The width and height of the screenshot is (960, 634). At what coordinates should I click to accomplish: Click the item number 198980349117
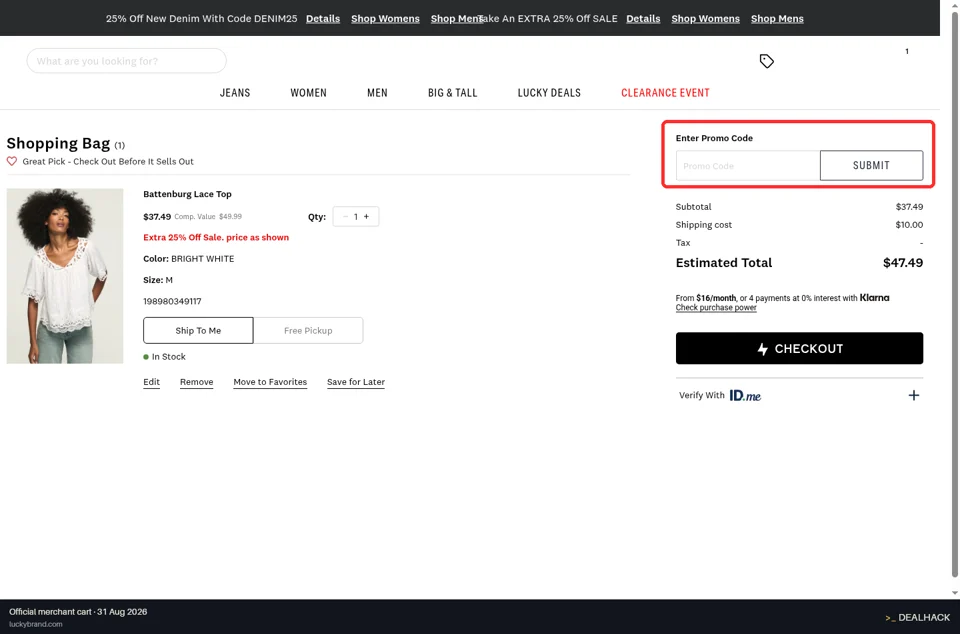coord(172,301)
